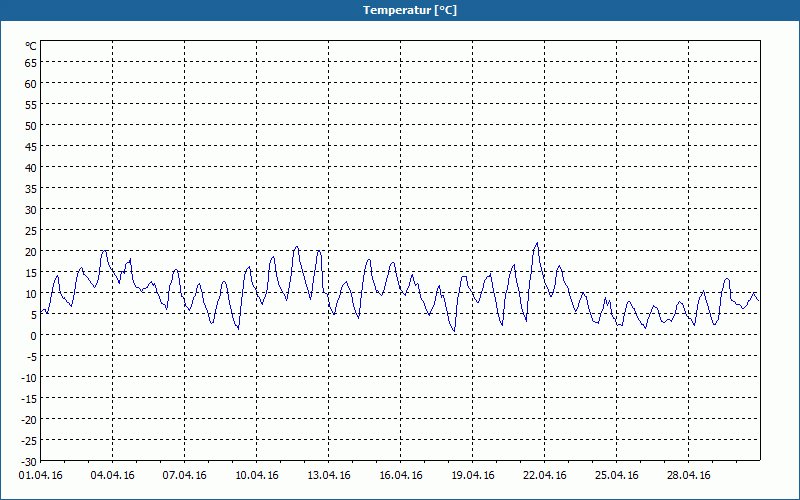Click the 19.04.16 date label
Image resolution: width=800 pixels, height=500 pixels.
(x=472, y=476)
